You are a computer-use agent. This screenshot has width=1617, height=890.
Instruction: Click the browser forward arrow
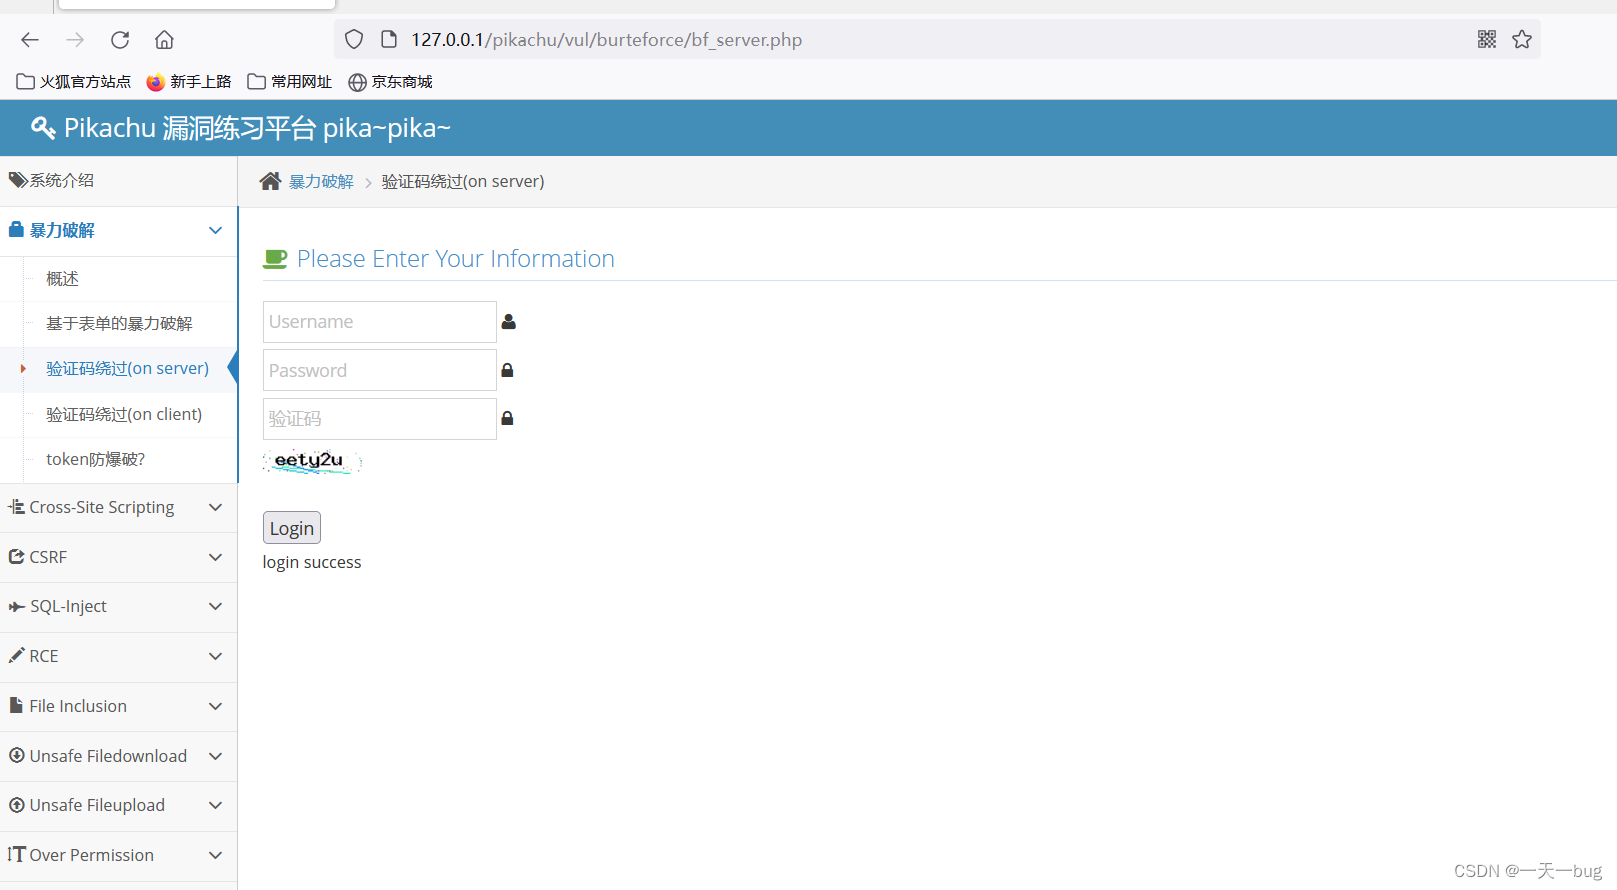75,40
